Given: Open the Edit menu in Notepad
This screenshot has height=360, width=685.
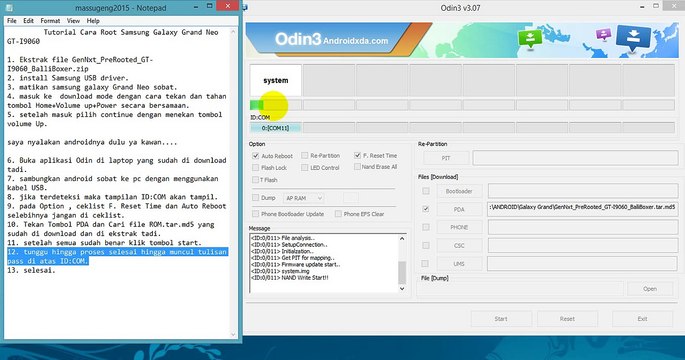Looking at the screenshot, I should tap(28, 21).
